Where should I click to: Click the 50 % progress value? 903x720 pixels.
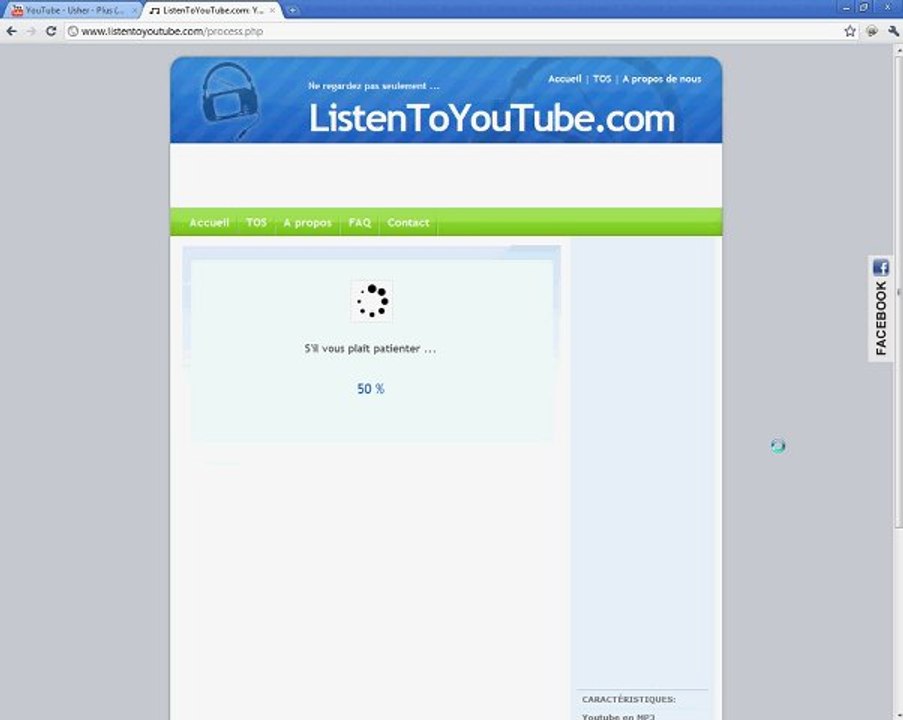(370, 389)
